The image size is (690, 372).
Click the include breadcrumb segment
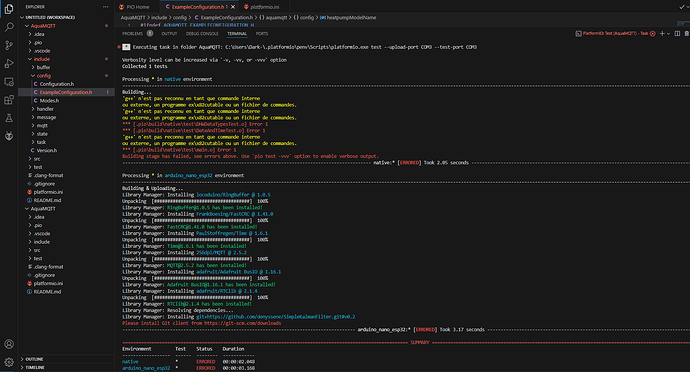point(159,18)
